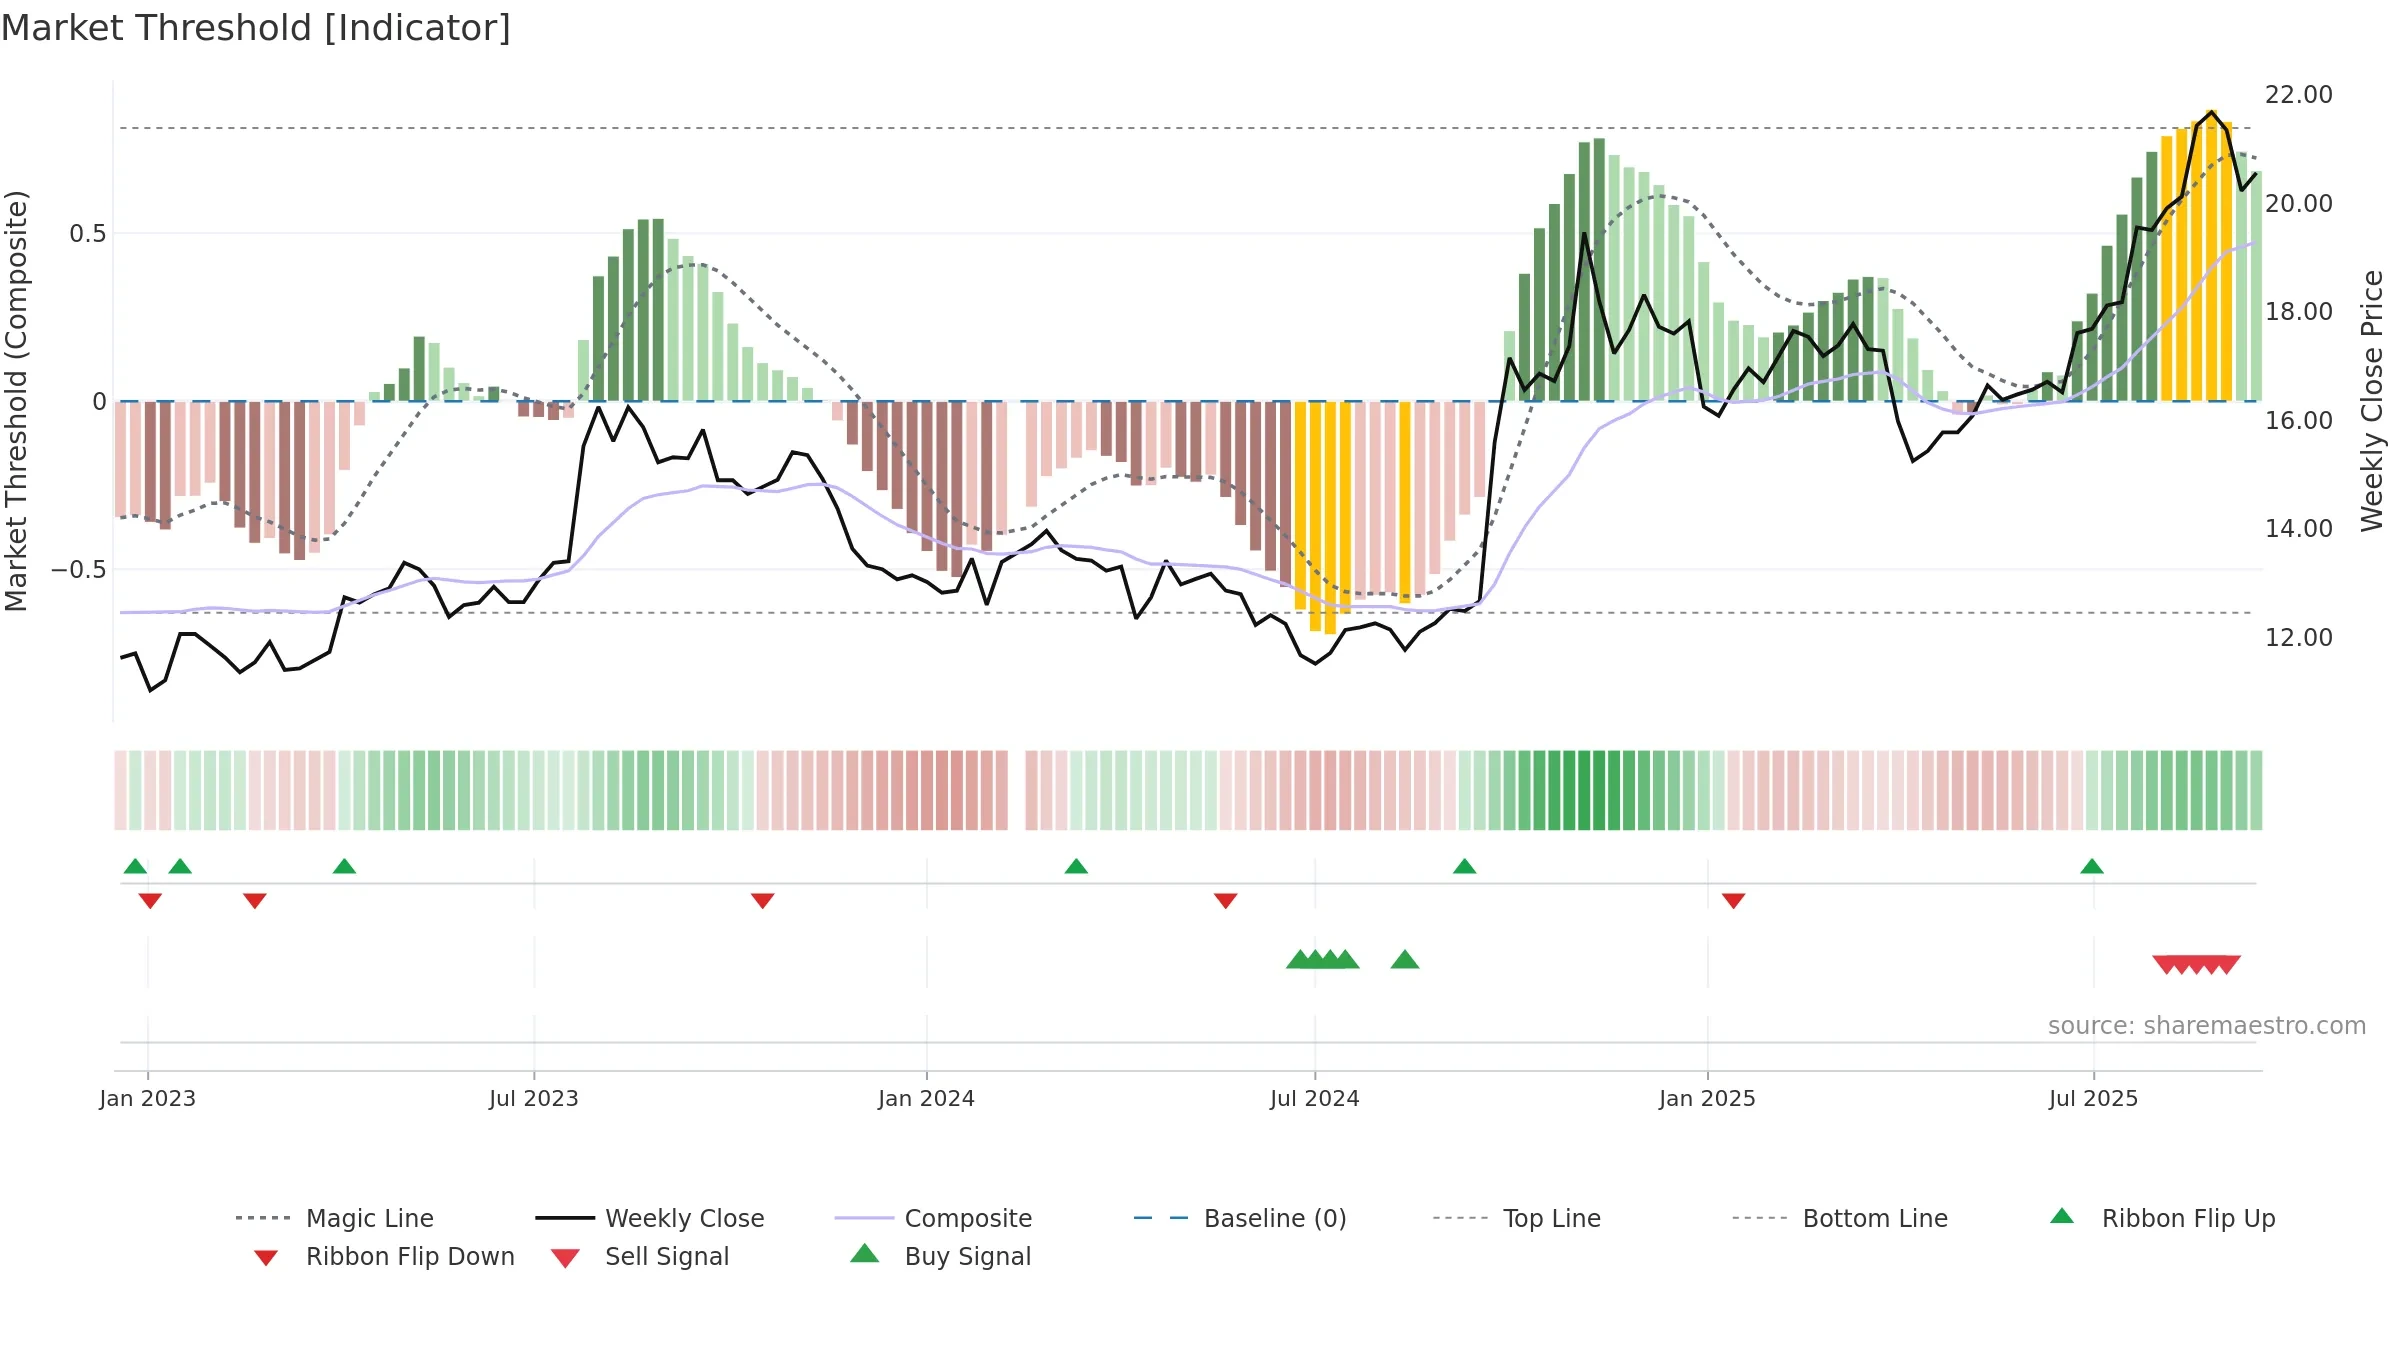Click the 18.00 price axis tick
2400x1350 pixels.
pos(2299,312)
